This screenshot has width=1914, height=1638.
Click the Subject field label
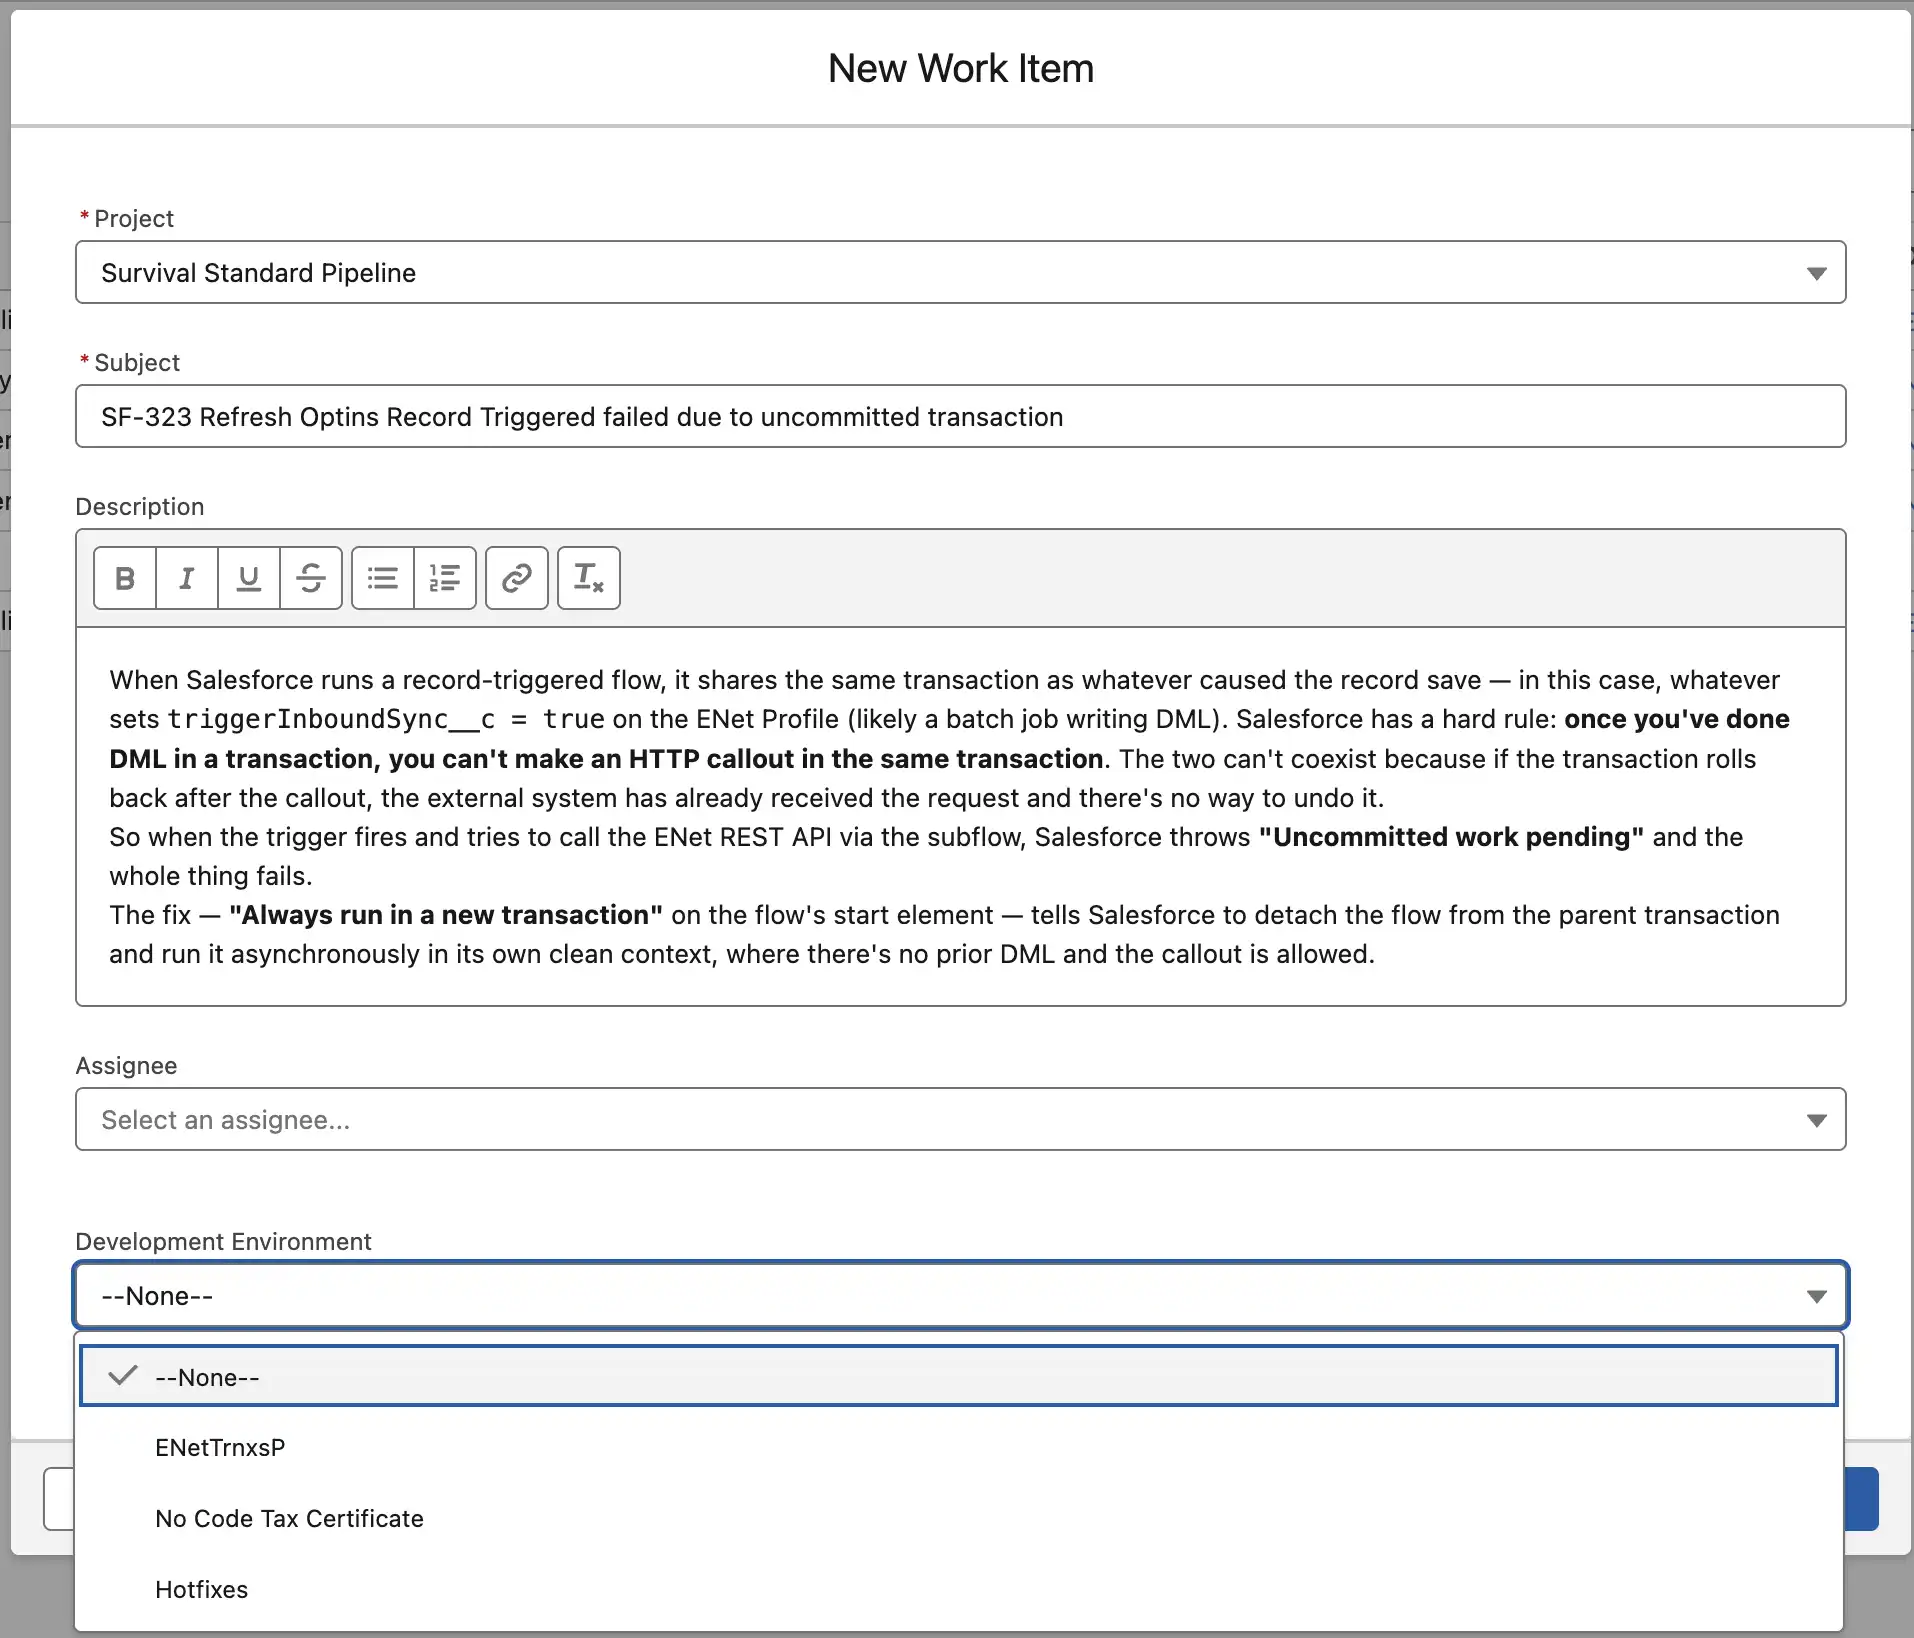(137, 362)
